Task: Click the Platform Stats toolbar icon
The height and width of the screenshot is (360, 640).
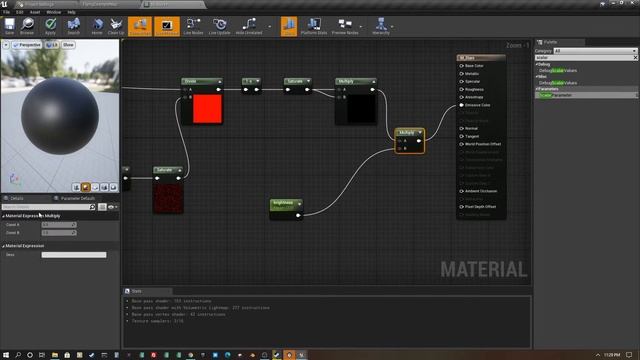Action: tap(314, 26)
